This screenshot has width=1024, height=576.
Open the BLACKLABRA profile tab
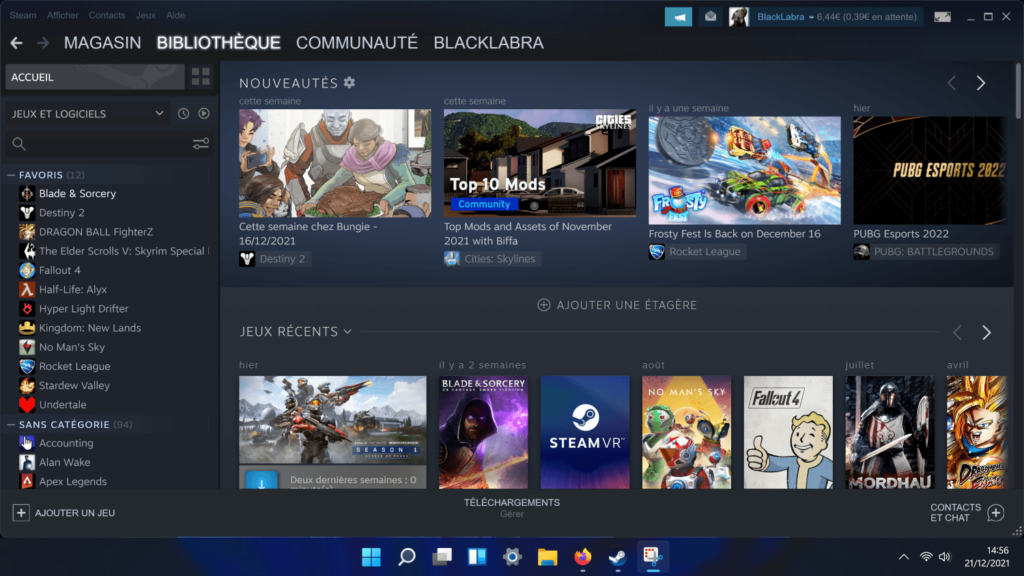(488, 43)
